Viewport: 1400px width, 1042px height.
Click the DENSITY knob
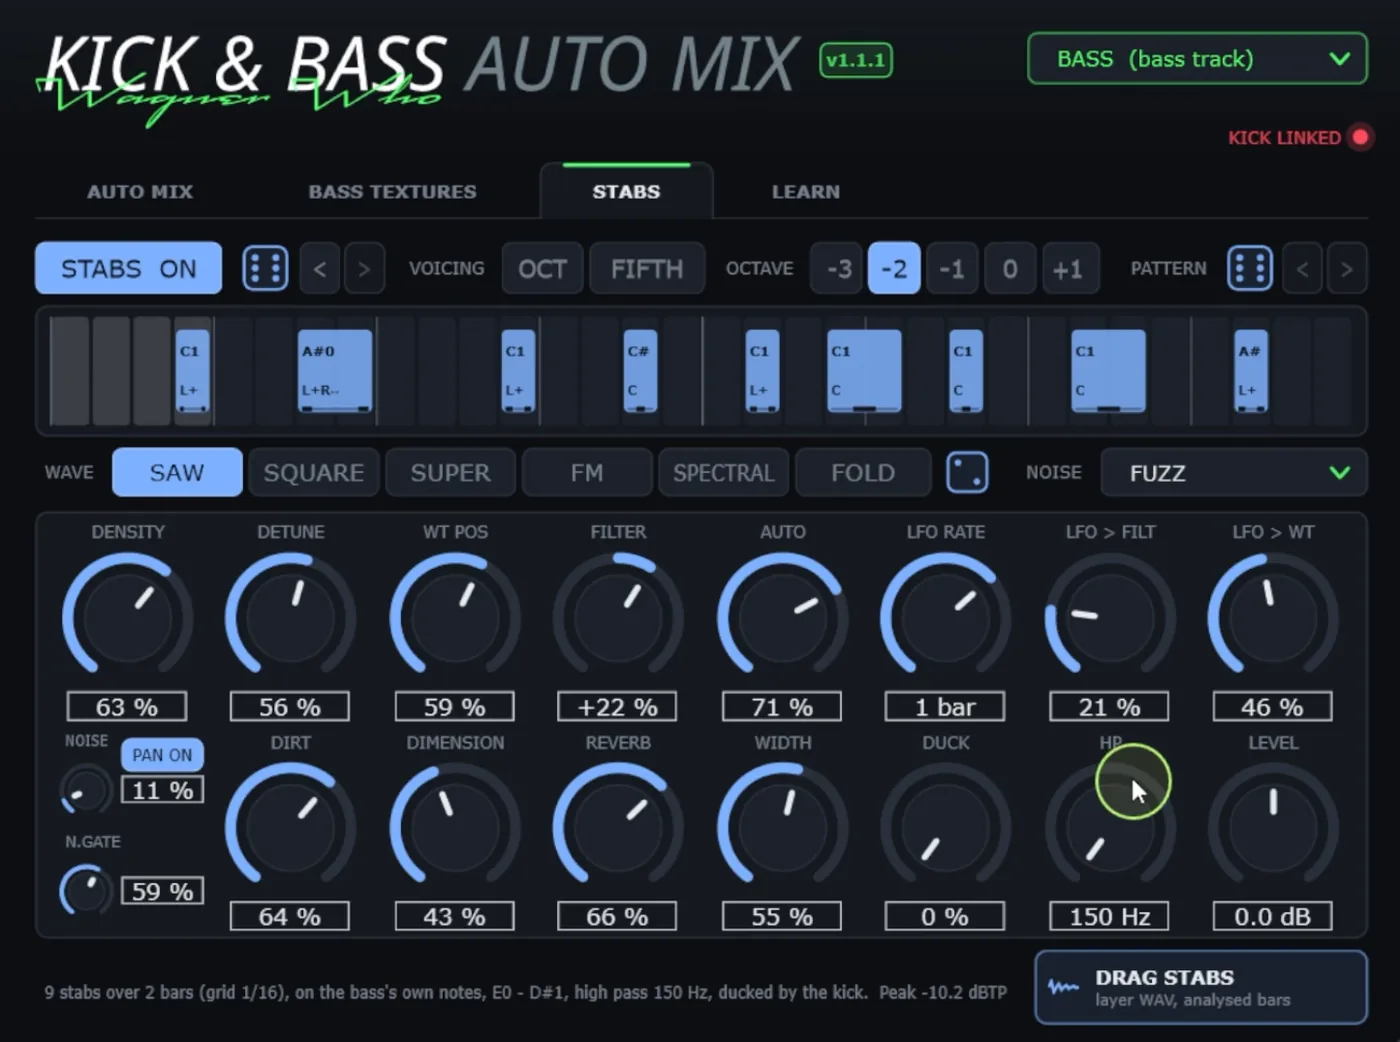pyautogui.click(x=127, y=617)
